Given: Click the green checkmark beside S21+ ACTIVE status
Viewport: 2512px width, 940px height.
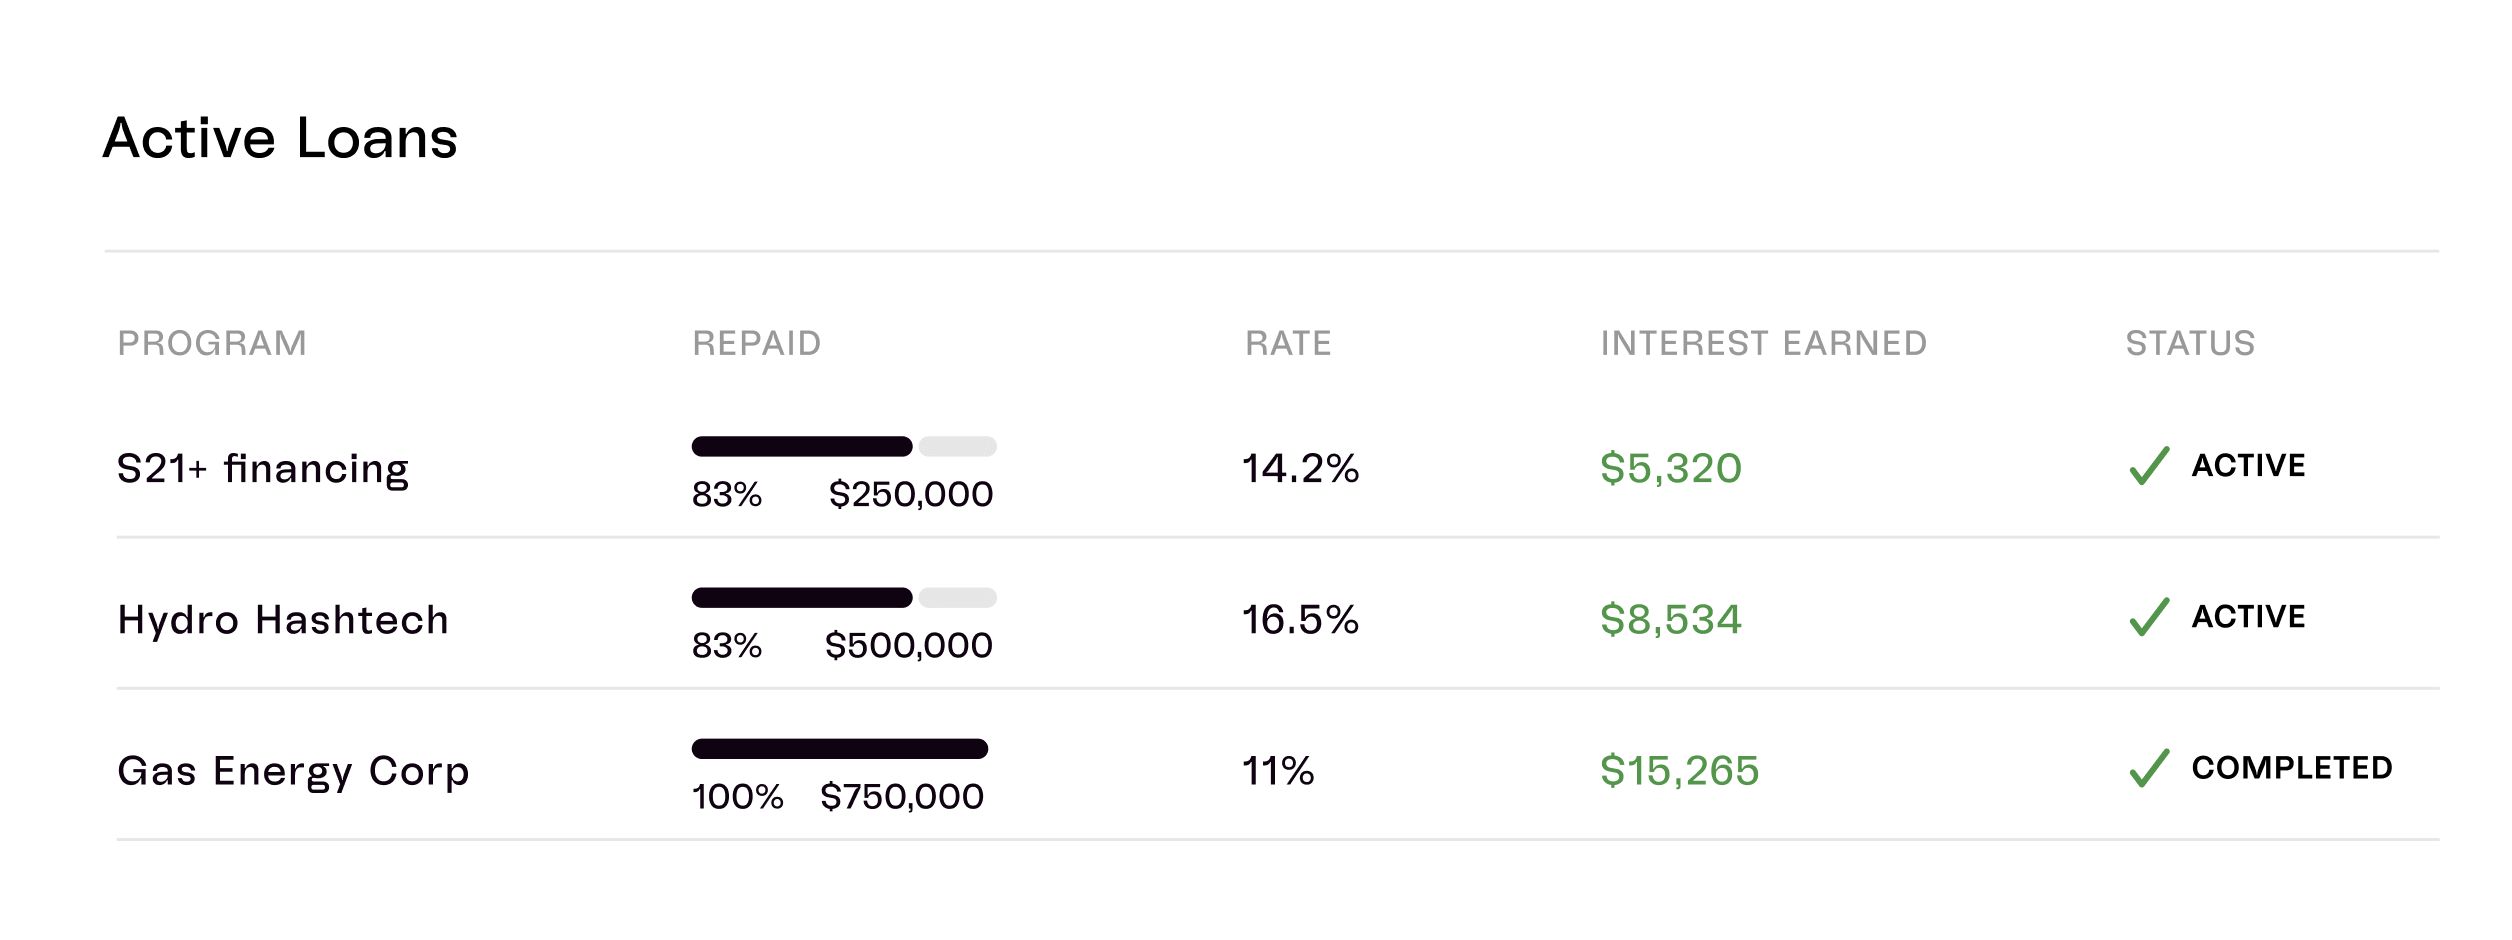Looking at the screenshot, I should [x=2149, y=466].
